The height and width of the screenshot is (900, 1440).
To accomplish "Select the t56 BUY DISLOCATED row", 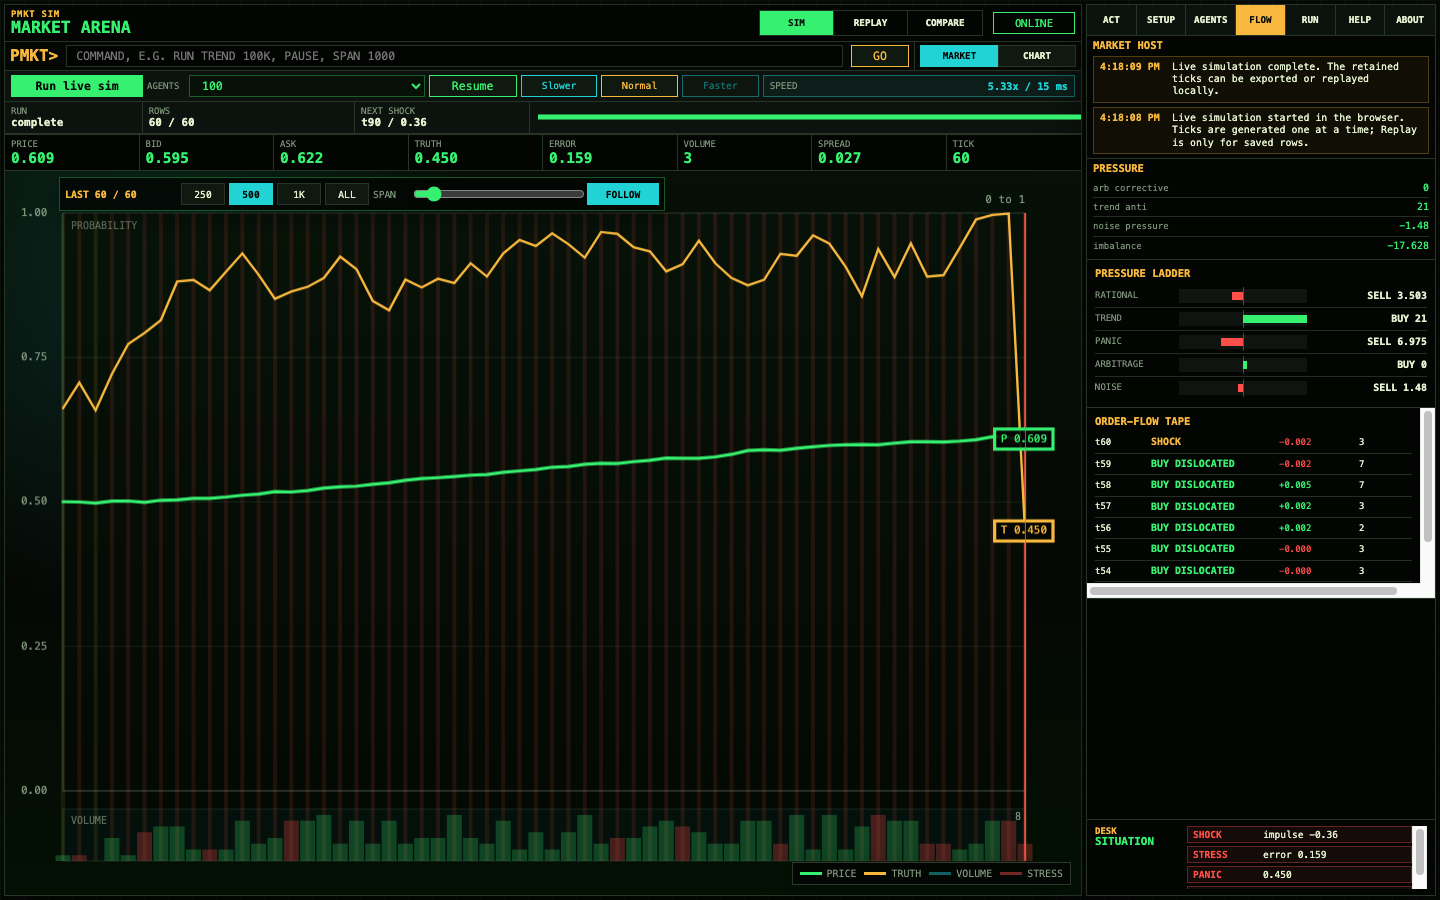I will [x=1253, y=528].
